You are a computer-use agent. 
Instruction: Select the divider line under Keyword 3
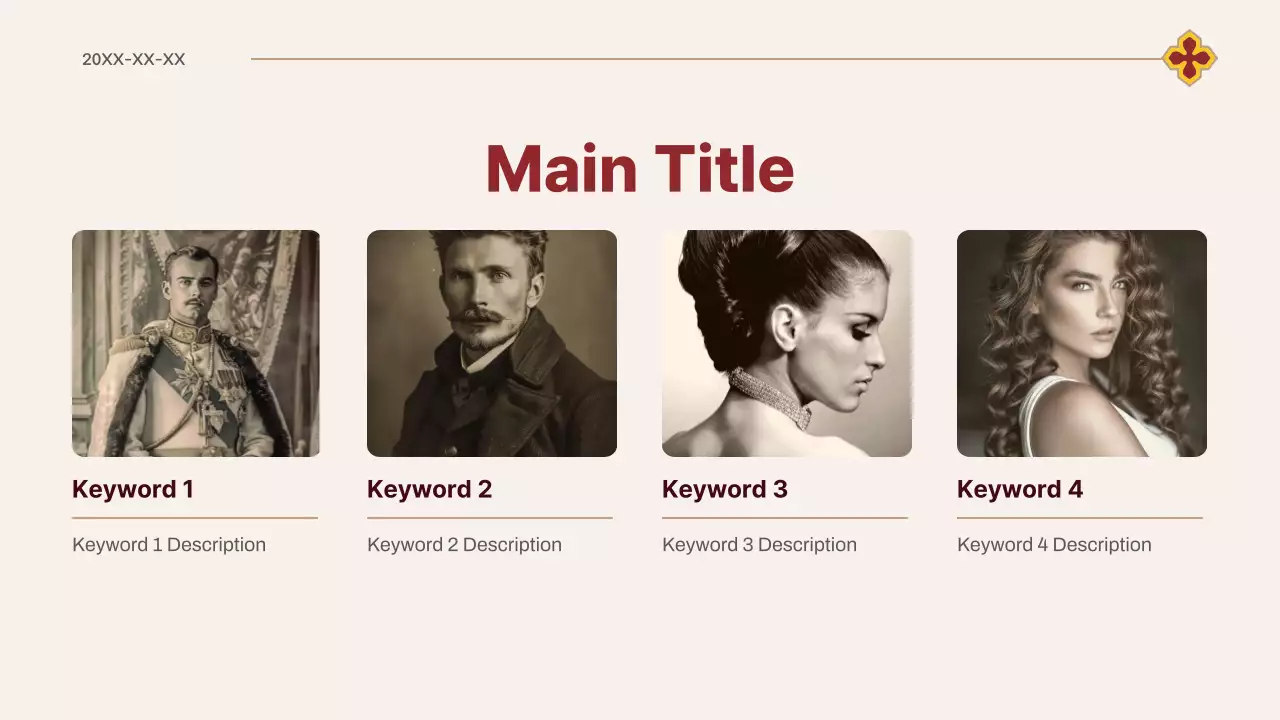point(785,518)
